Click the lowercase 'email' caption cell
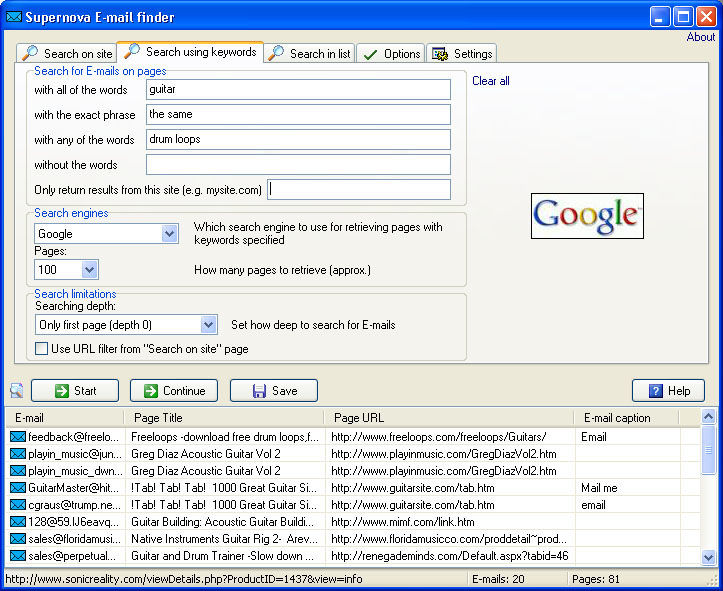723x591 pixels. pos(593,505)
